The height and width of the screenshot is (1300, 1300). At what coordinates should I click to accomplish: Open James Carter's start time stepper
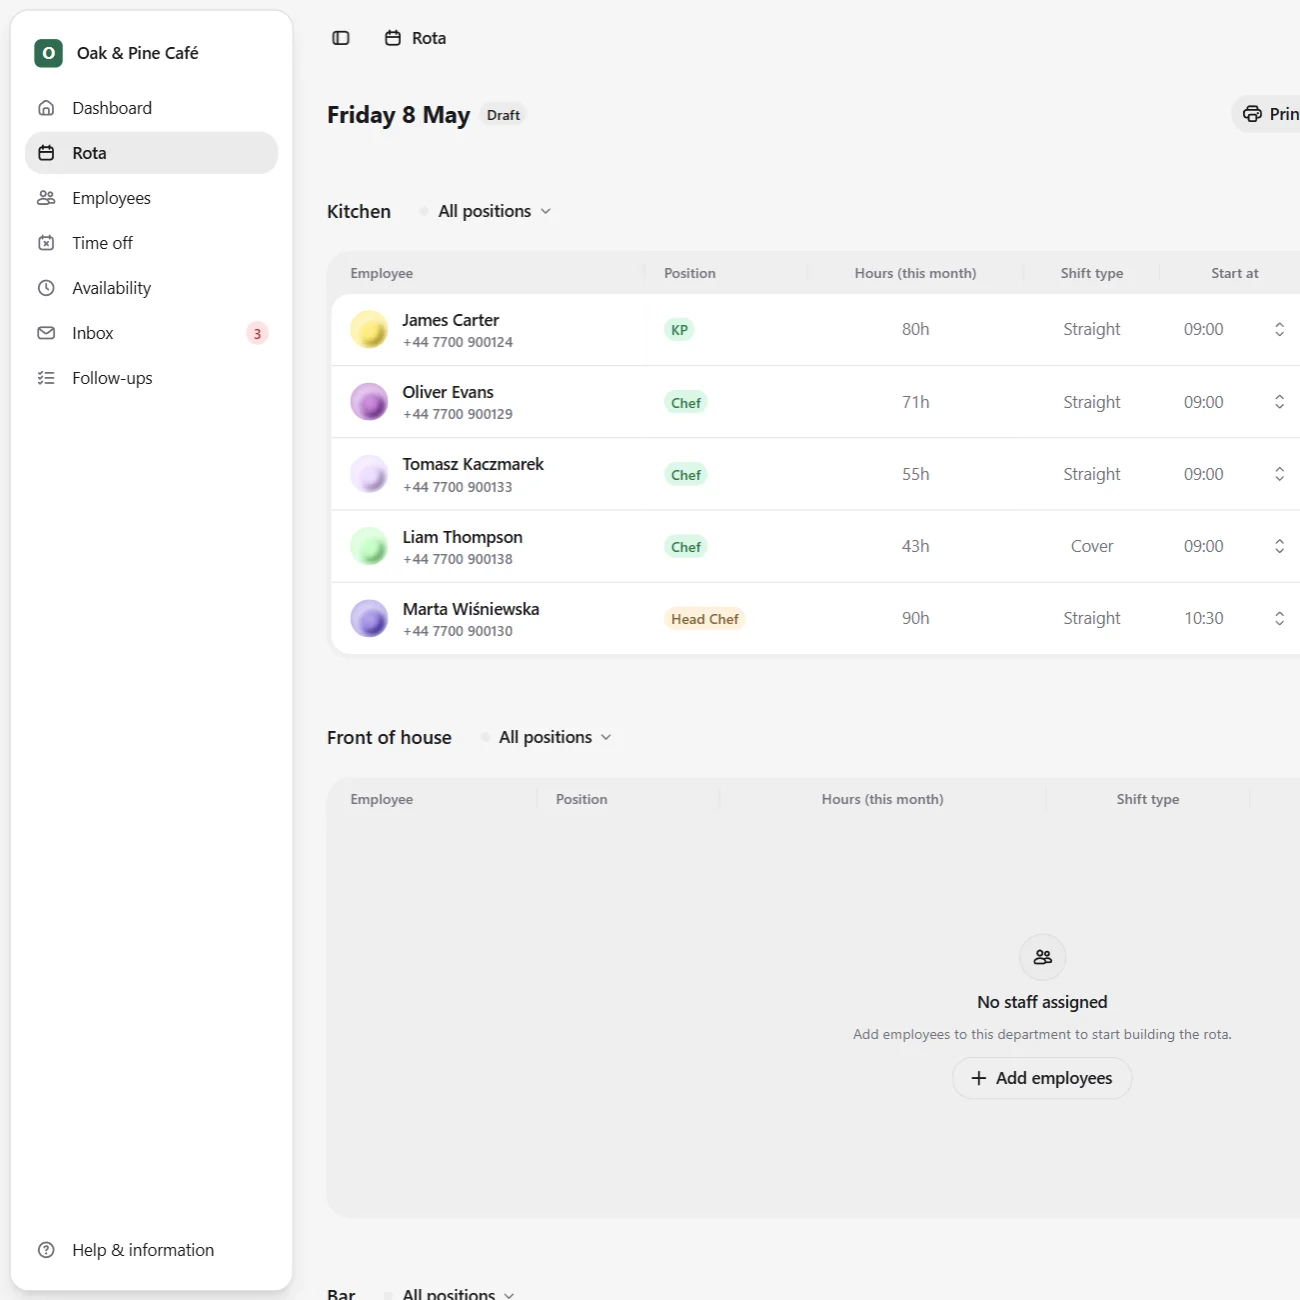coord(1279,329)
